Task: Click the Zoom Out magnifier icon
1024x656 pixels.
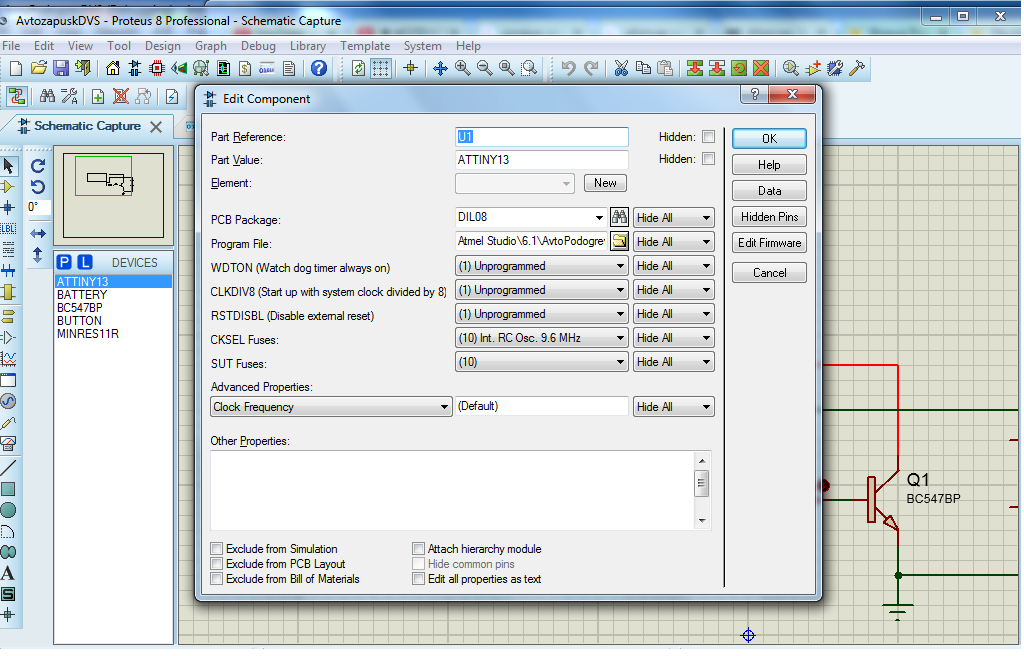Action: [485, 68]
